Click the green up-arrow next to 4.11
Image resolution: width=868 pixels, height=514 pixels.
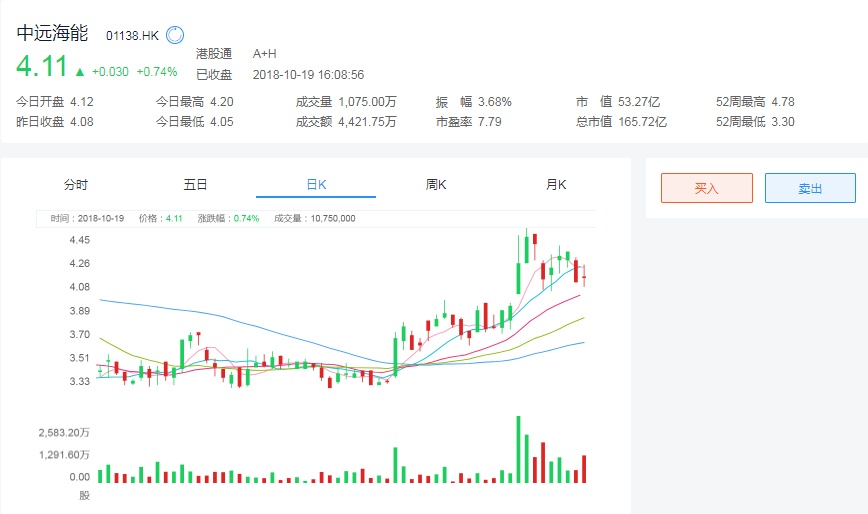pyautogui.click(x=79, y=71)
